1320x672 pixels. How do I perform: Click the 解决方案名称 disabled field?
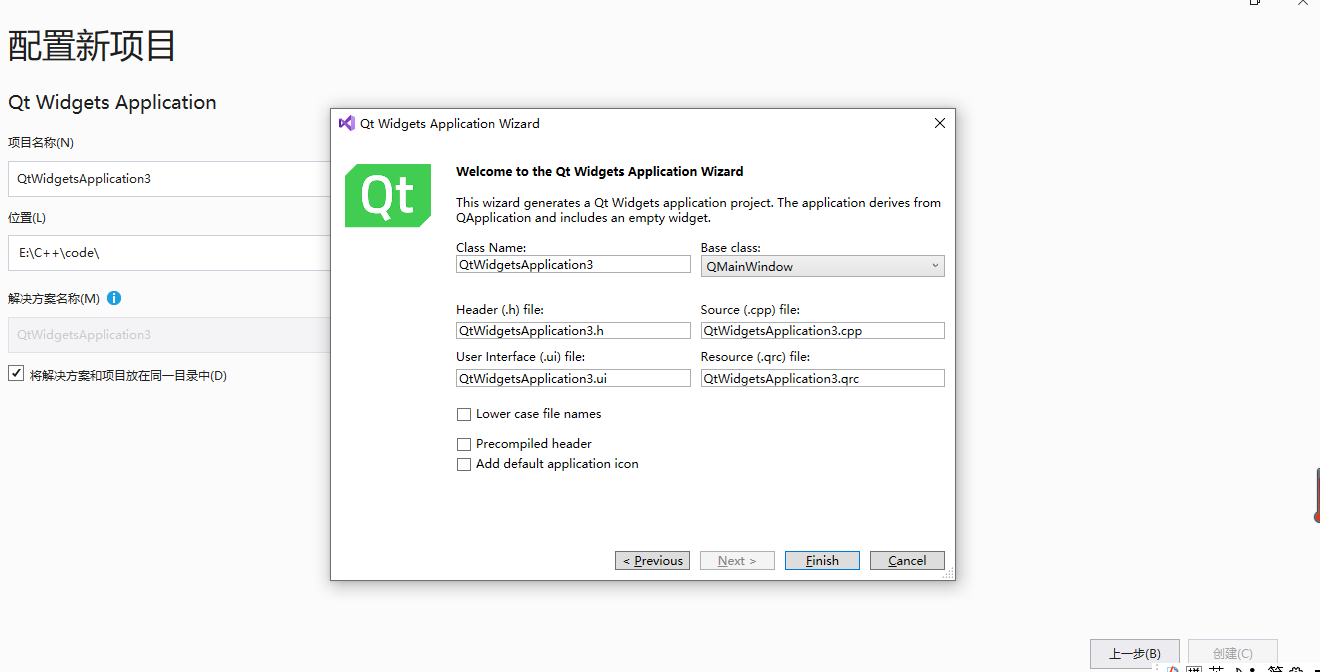click(x=169, y=335)
